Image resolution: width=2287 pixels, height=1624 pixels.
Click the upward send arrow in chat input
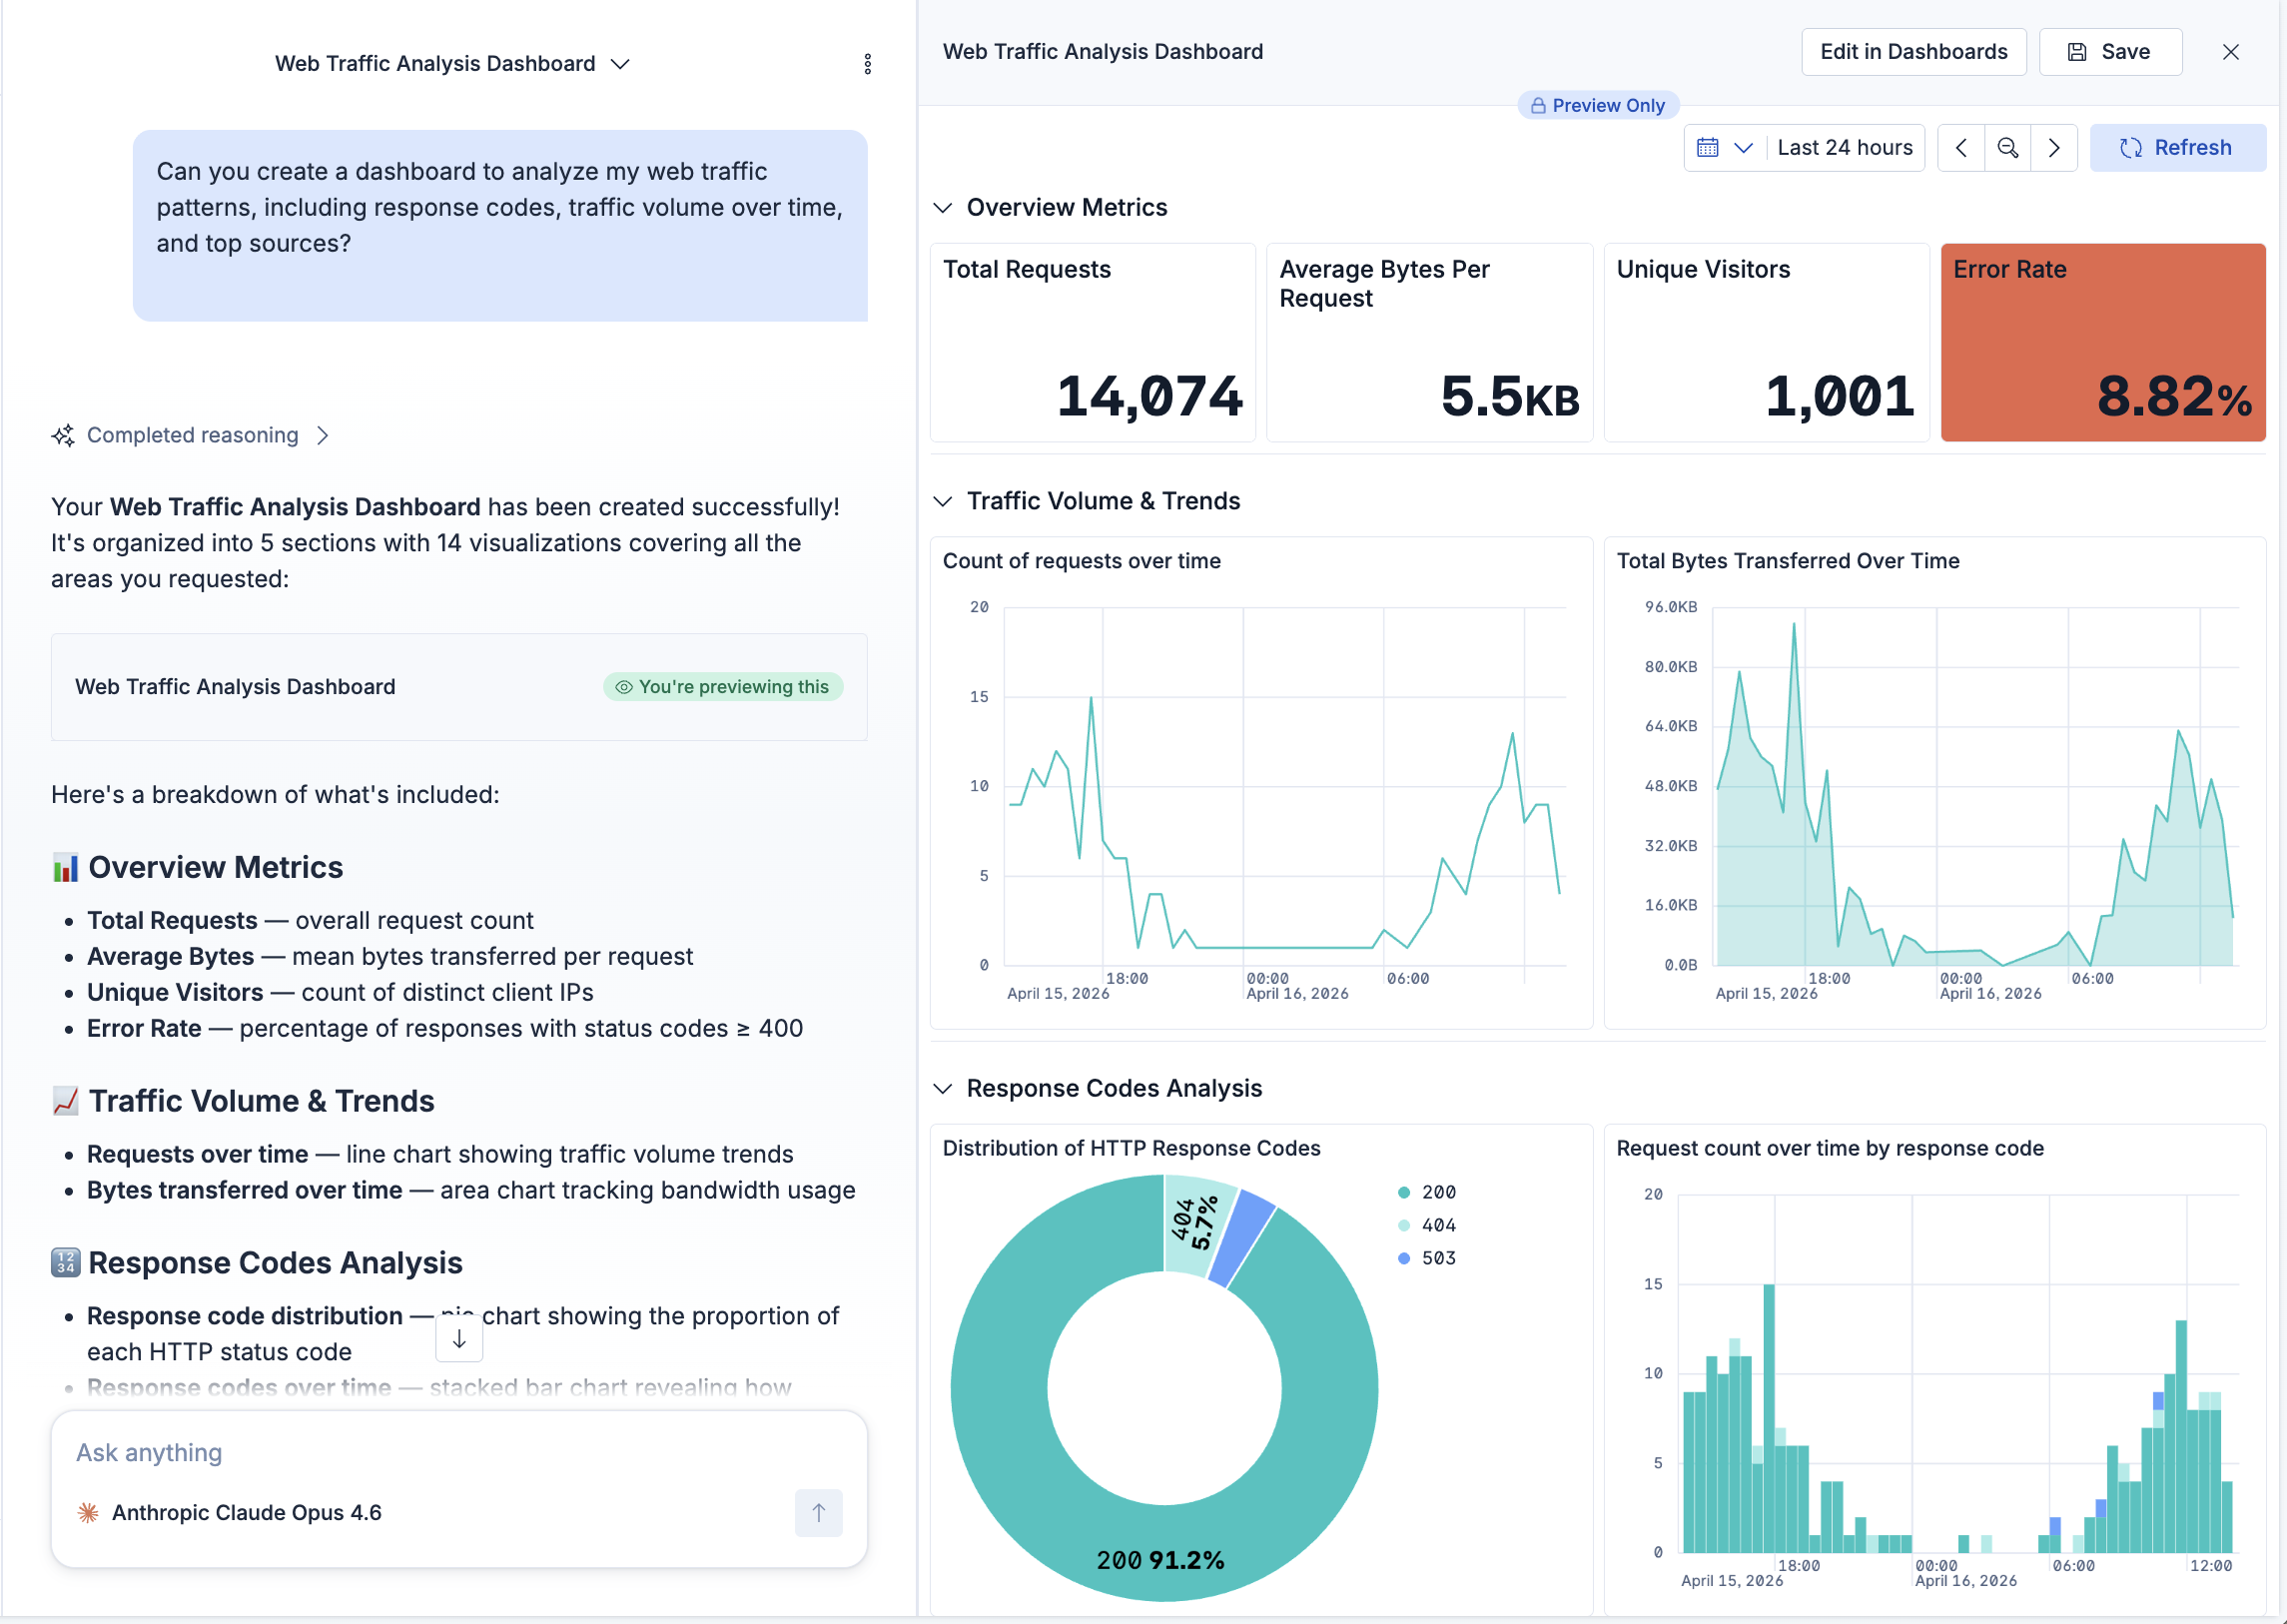[x=818, y=1513]
